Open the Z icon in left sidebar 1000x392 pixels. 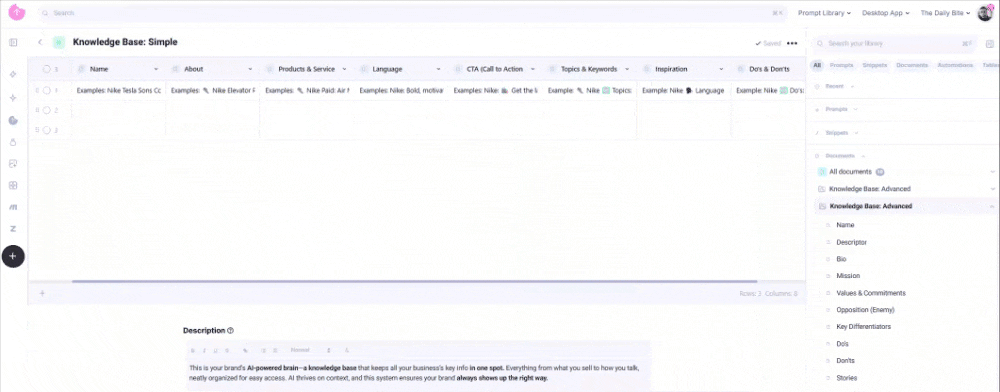13,229
